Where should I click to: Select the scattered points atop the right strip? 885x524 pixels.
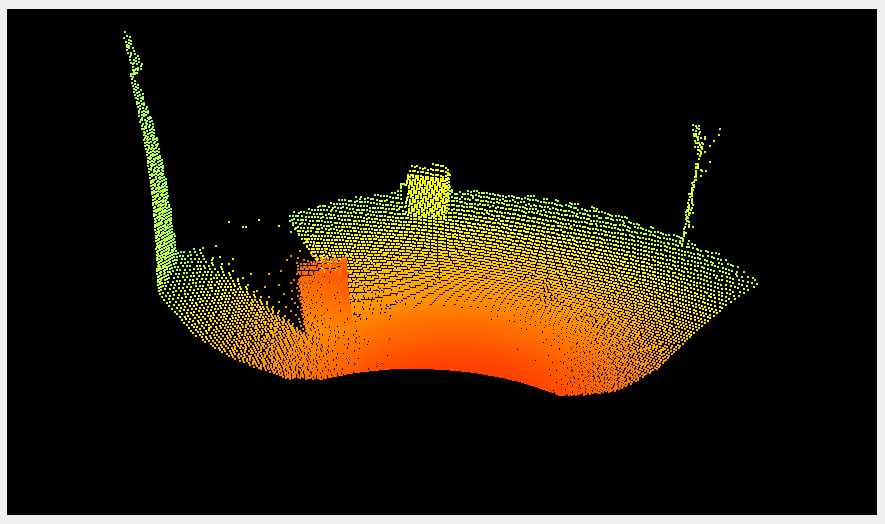(704, 133)
